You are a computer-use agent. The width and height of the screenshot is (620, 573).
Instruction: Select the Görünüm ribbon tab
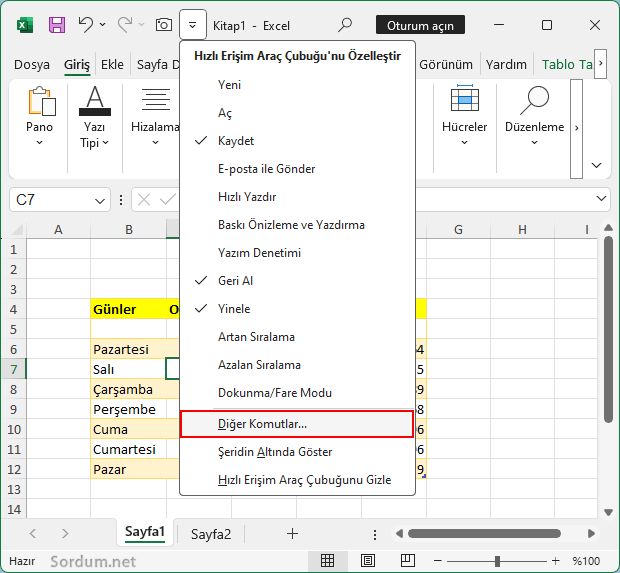pos(446,64)
